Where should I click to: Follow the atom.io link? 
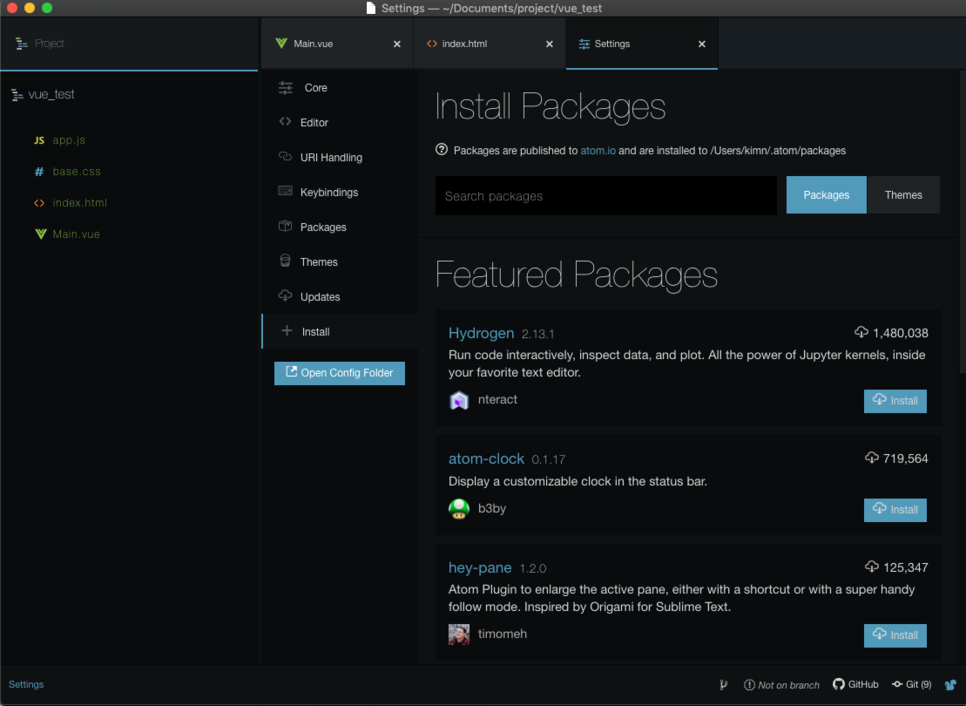click(x=598, y=150)
